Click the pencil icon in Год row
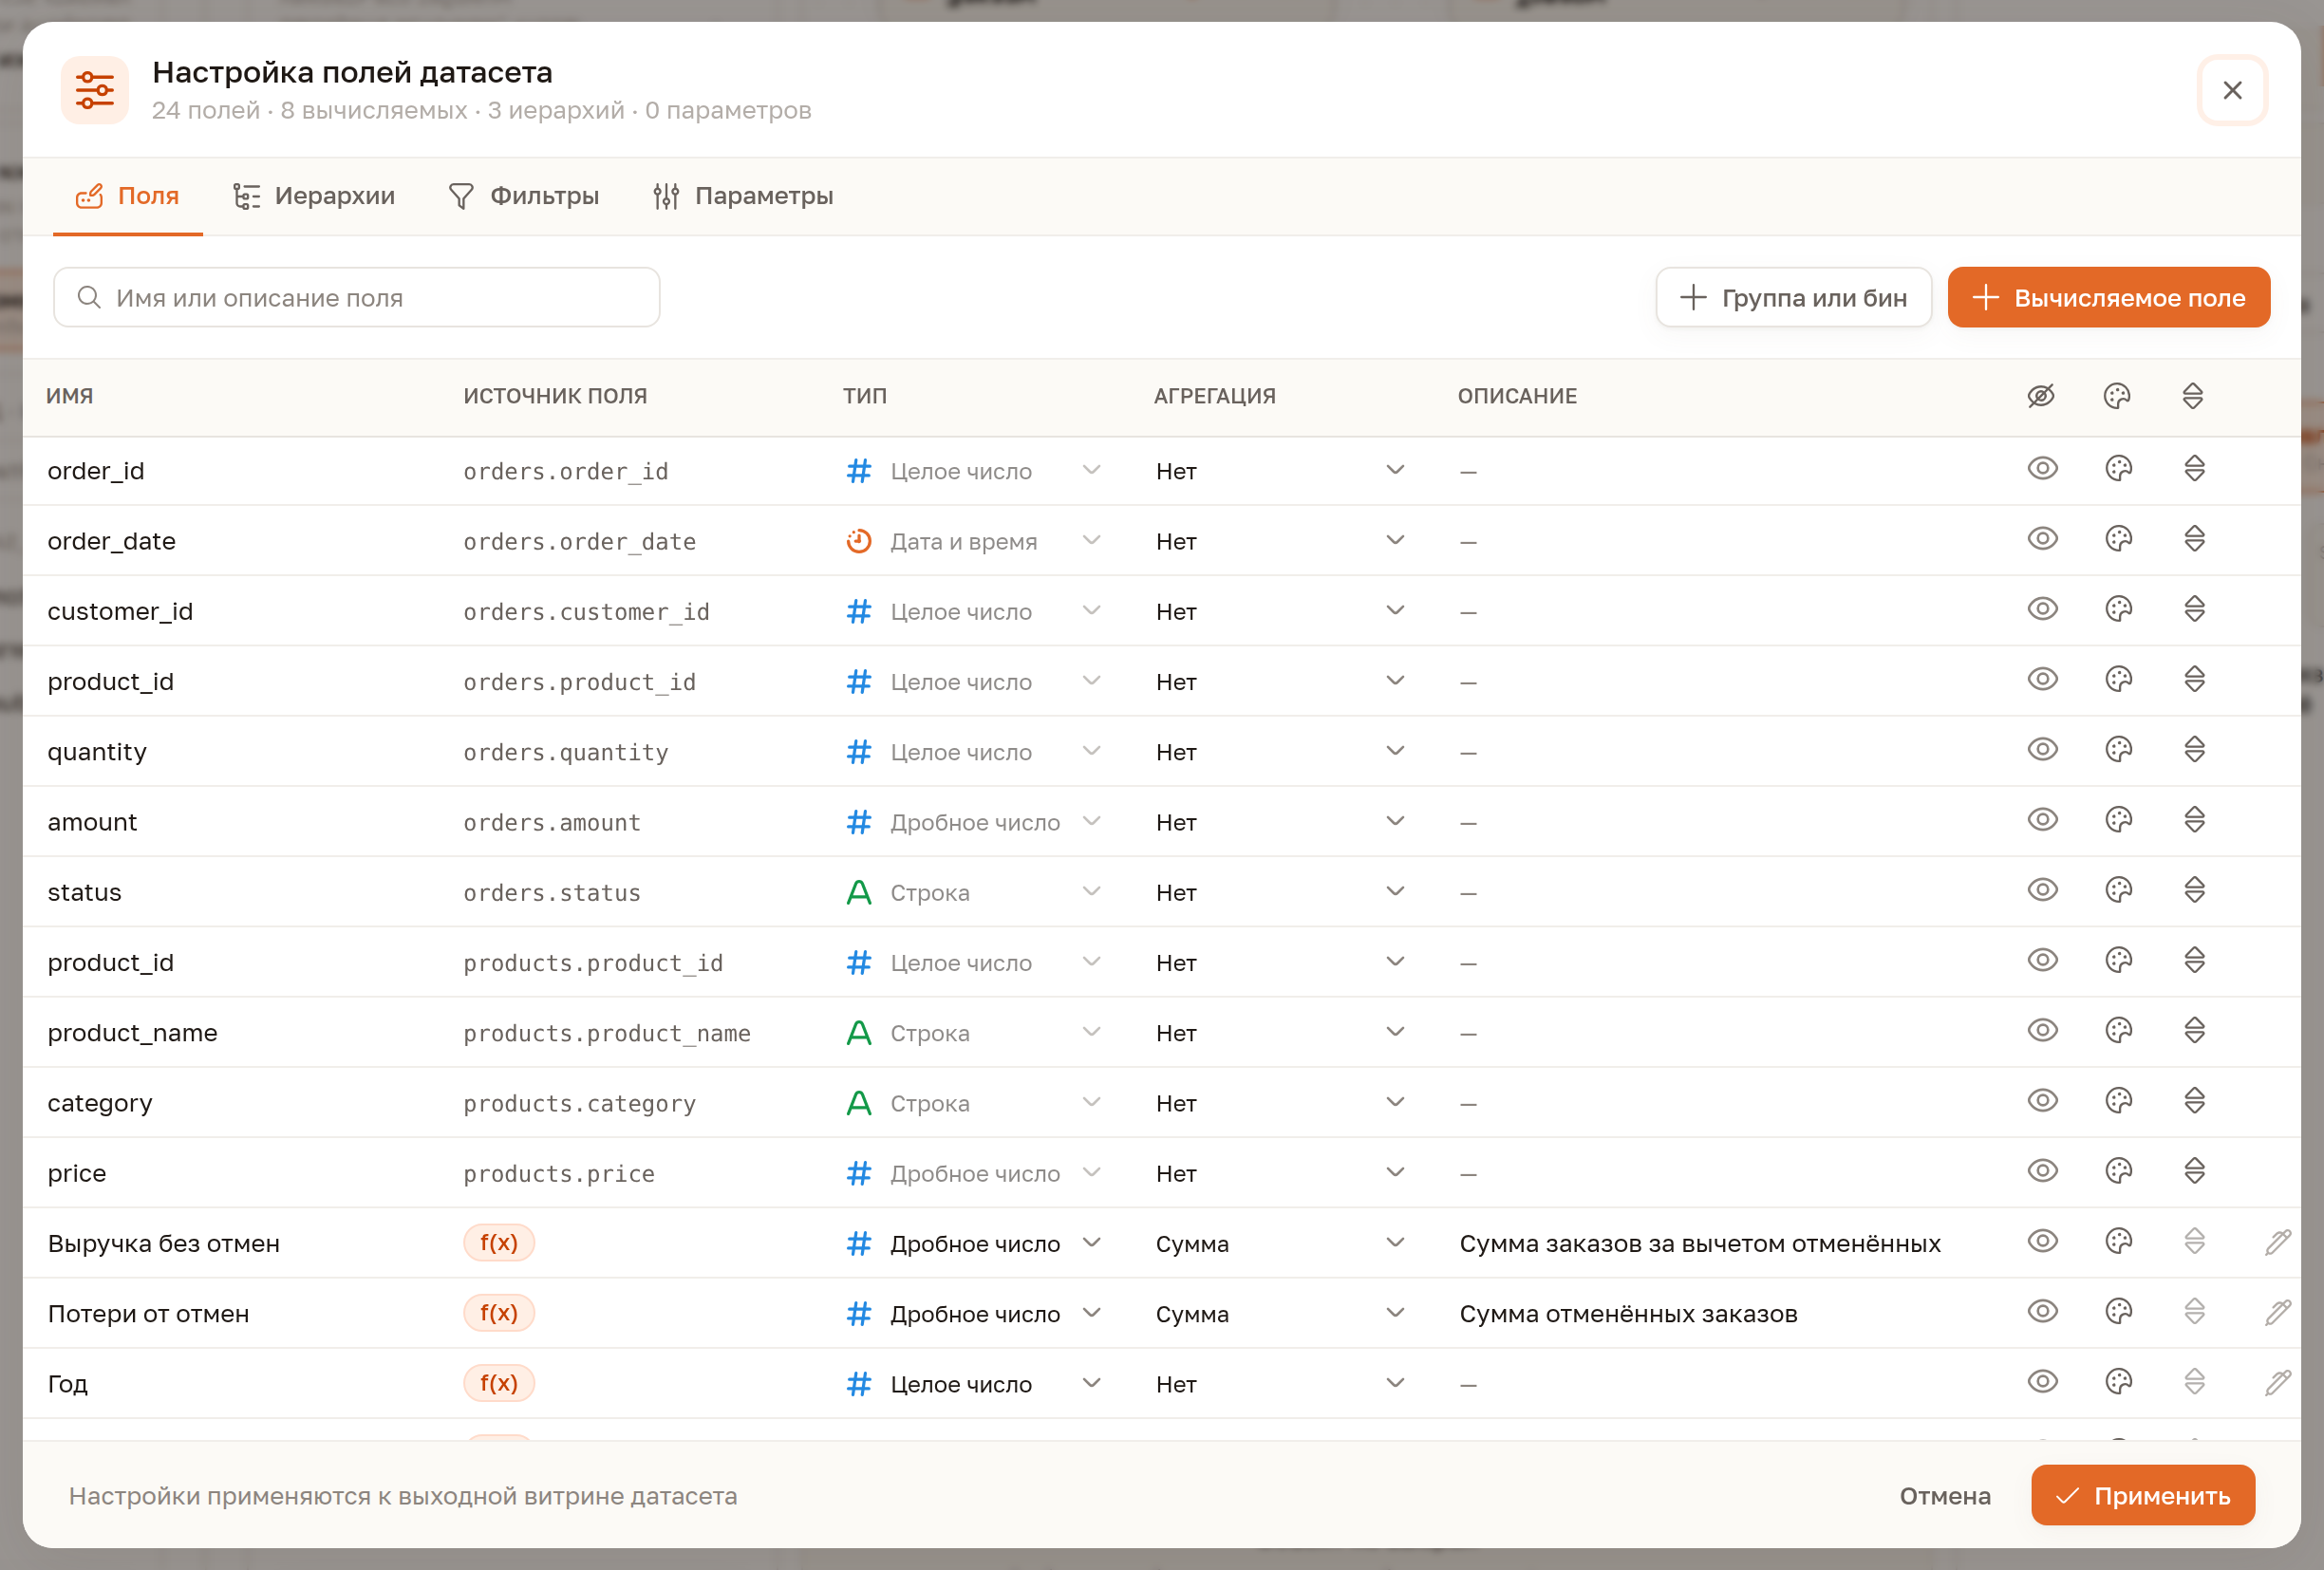This screenshot has width=2324, height=1570. (2278, 1382)
